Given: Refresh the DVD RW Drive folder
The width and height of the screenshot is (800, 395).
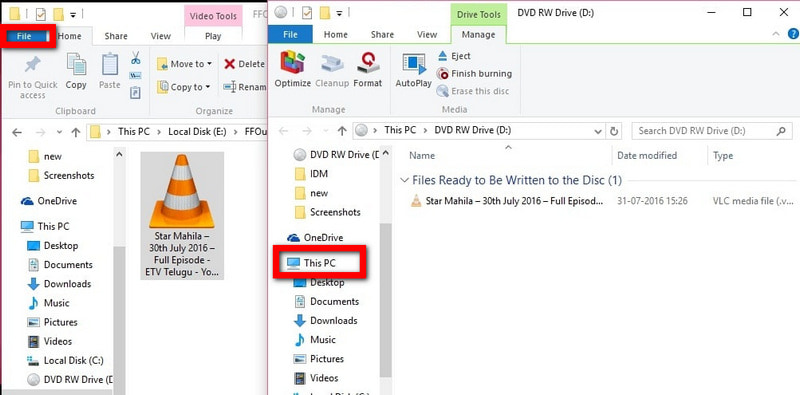Looking at the screenshot, I should pyautogui.click(x=614, y=131).
